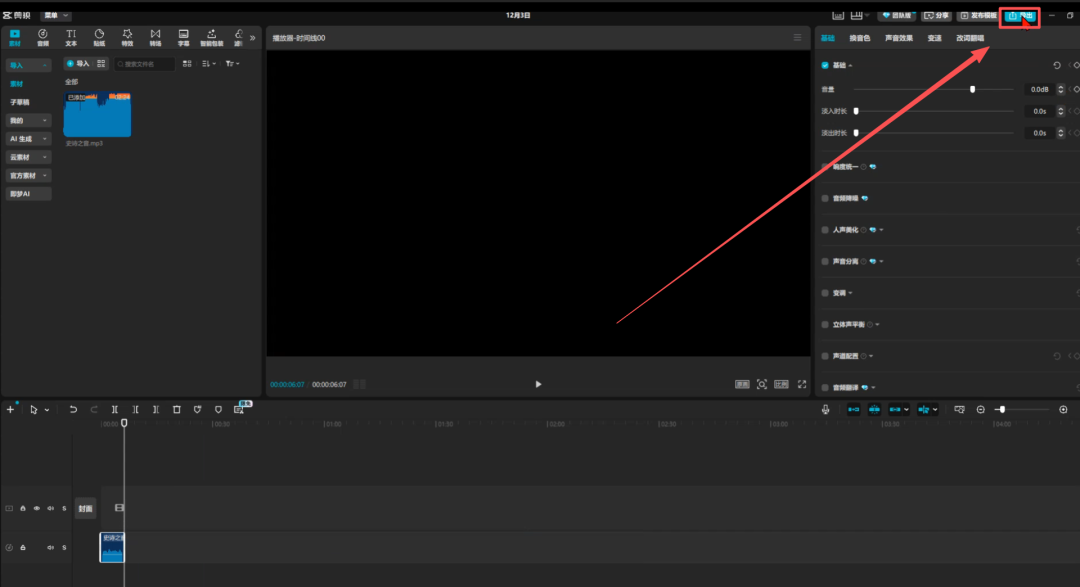1080x587 pixels.
Task: Select the 史诗之音.mp3 media thumbnail
Action: point(97,115)
